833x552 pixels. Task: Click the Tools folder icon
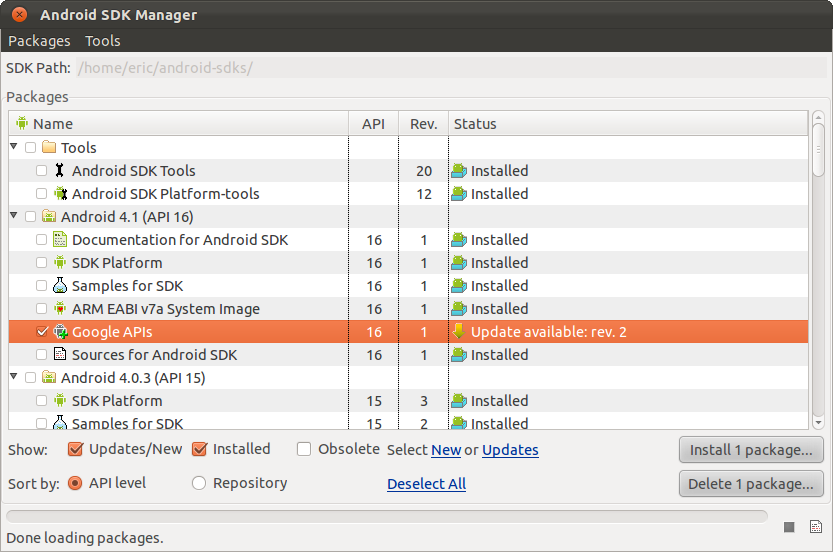(x=49, y=147)
